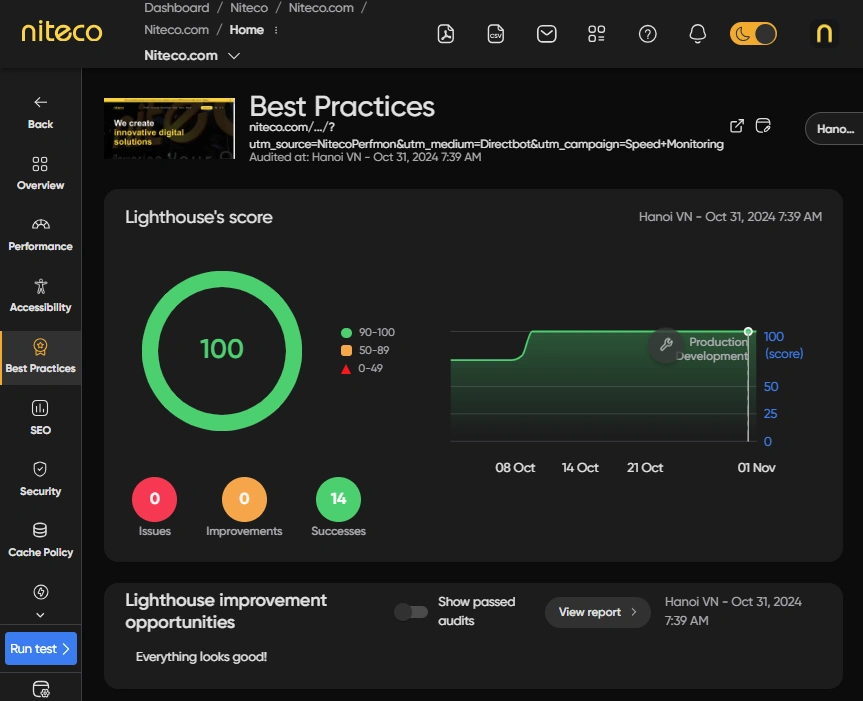Click the red Issues count badge
The width and height of the screenshot is (863, 701).
(155, 499)
